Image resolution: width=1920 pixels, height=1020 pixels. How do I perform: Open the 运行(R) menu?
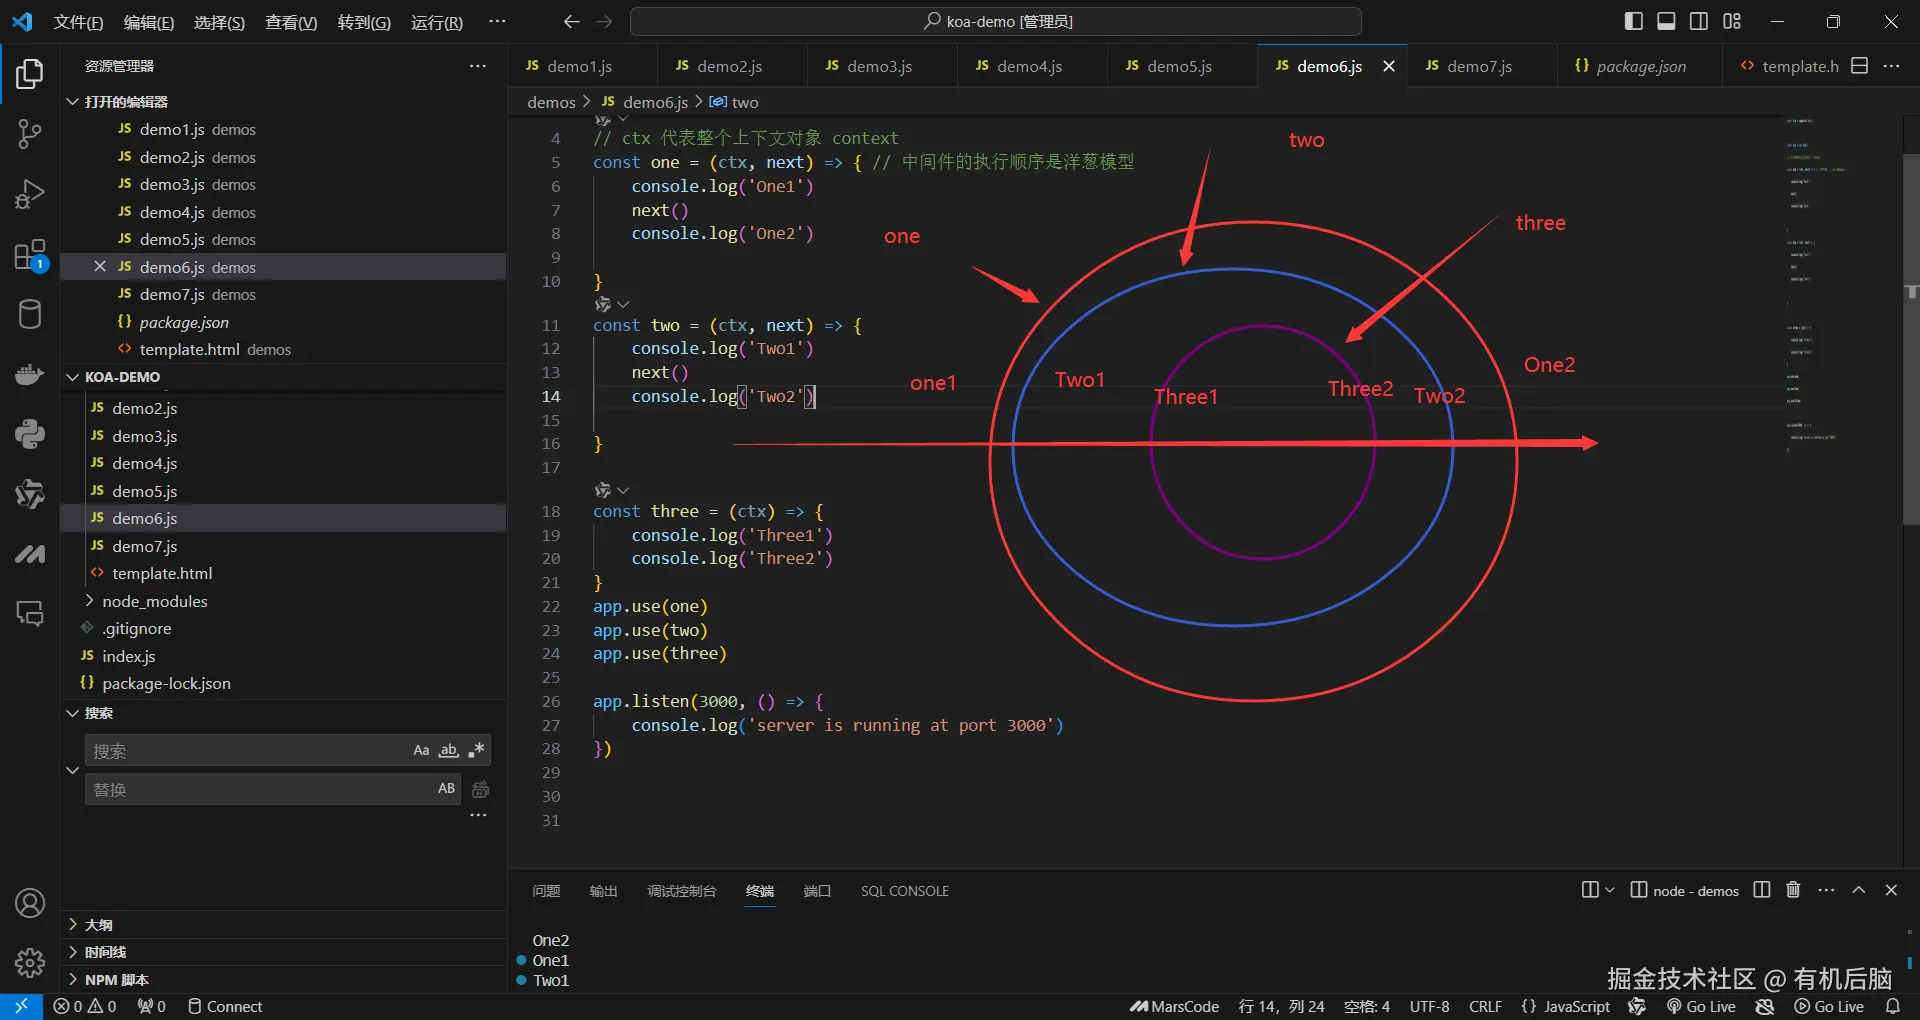tap(436, 22)
